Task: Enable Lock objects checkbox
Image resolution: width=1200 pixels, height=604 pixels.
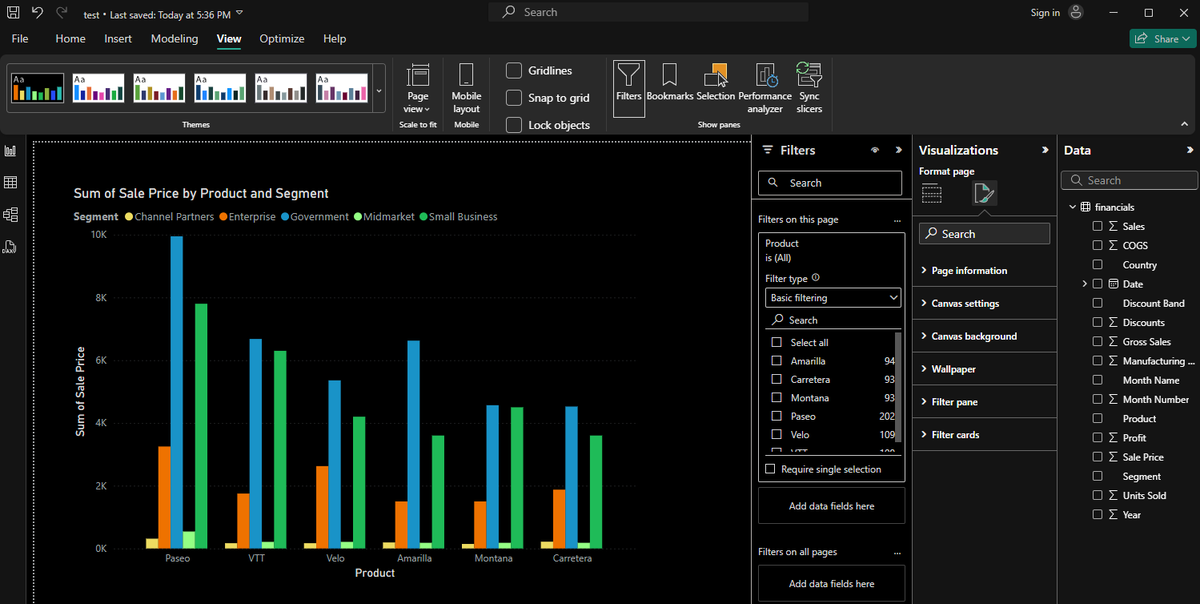Action: 514,125
